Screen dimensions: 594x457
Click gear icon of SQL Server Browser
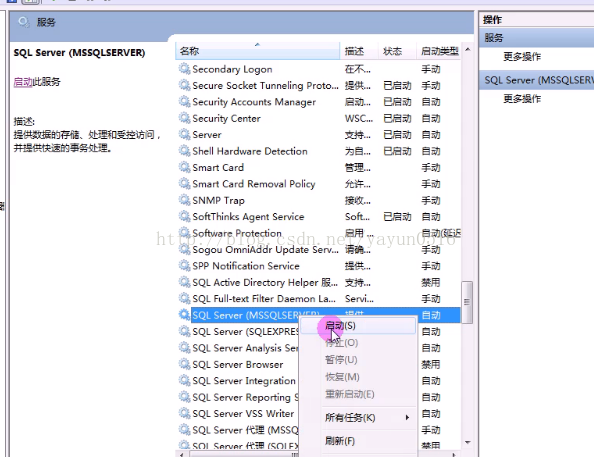[x=184, y=364]
